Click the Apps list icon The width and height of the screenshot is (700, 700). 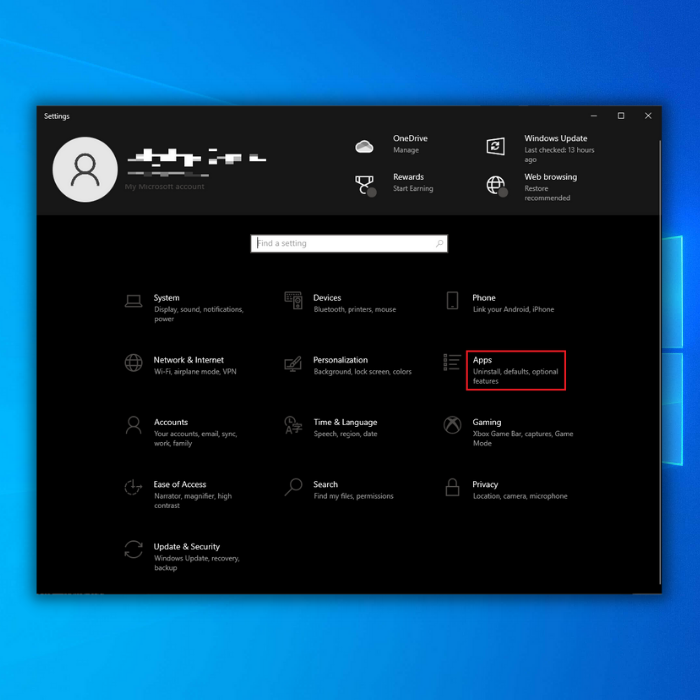452,362
